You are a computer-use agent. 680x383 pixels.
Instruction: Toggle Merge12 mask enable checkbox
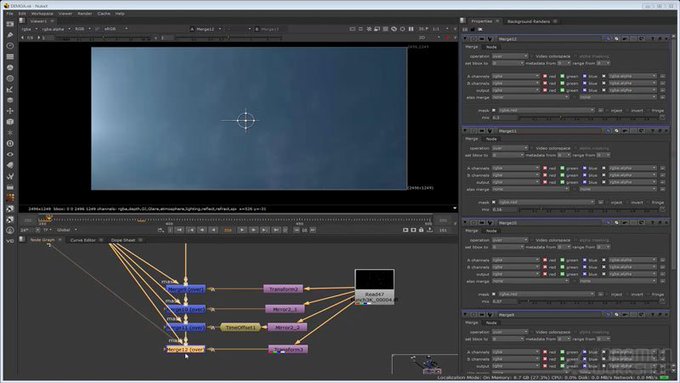point(494,110)
